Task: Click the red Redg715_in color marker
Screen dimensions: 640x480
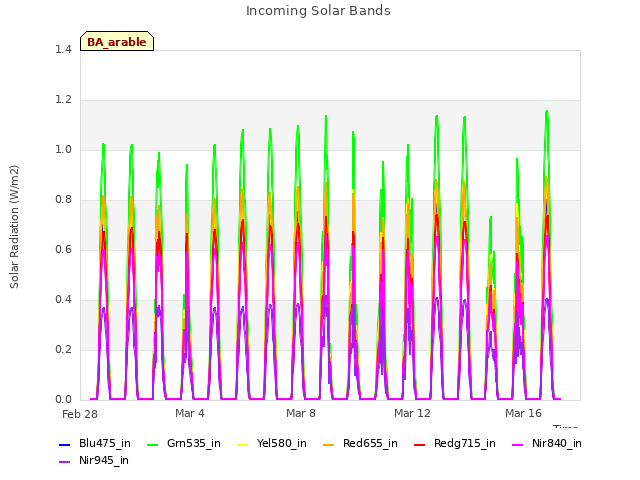Action: (x=419, y=444)
